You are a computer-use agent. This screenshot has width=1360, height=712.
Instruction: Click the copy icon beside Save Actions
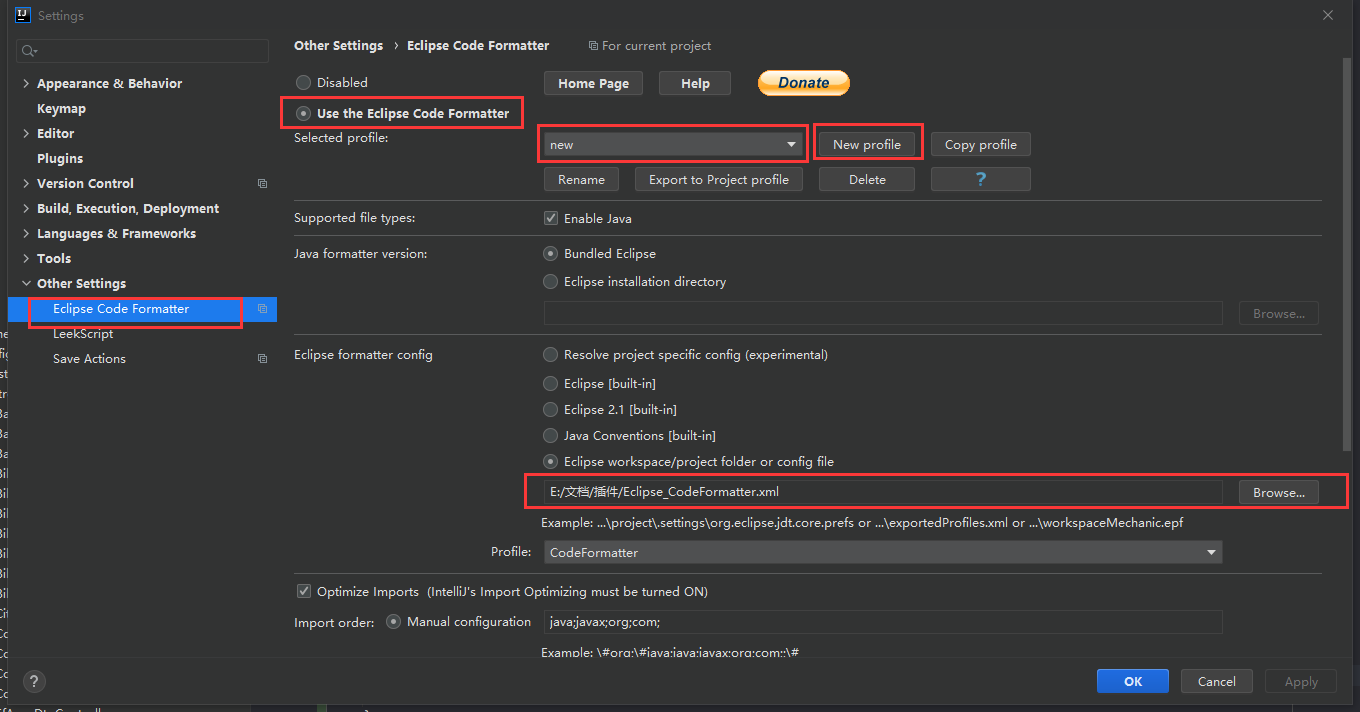coord(262,359)
